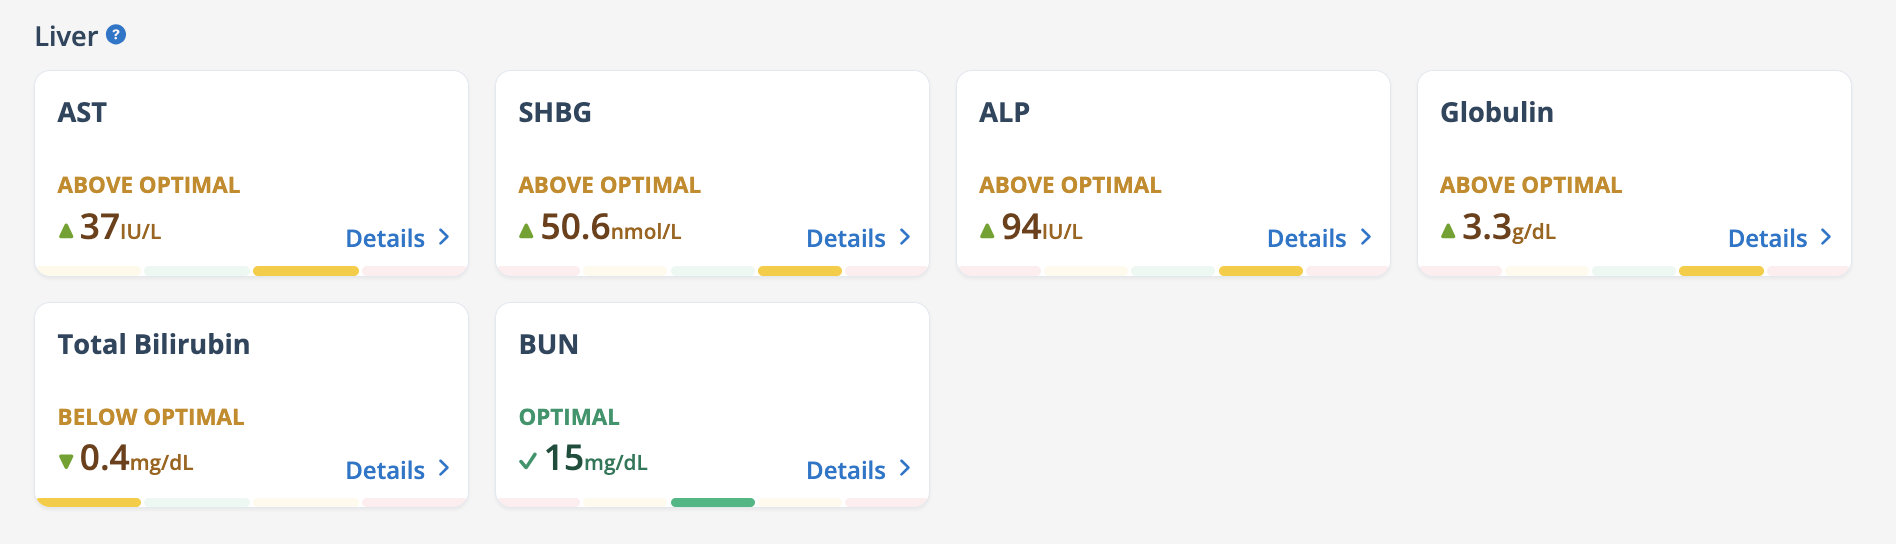Select the green optimal range bar on BUN

[x=713, y=502]
